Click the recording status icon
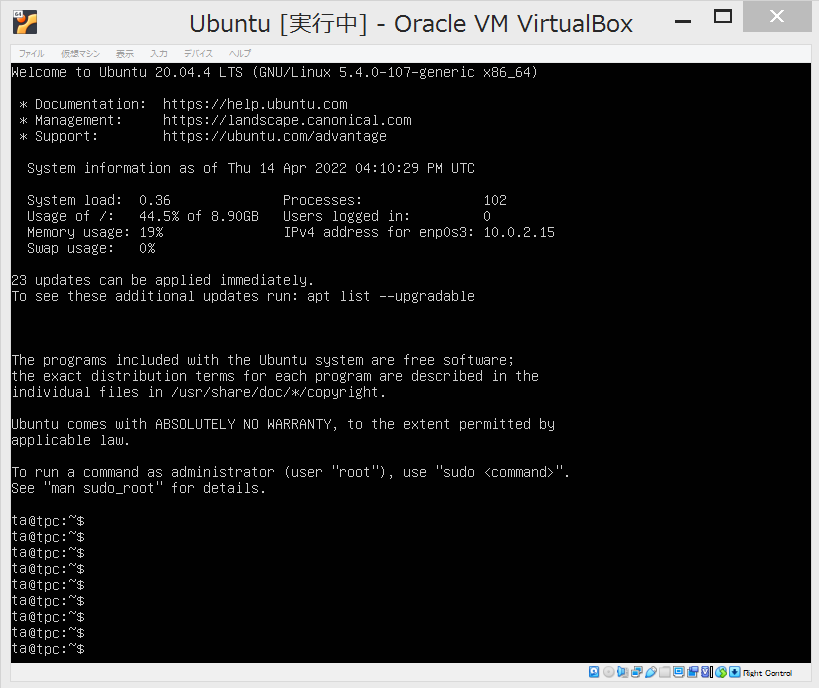This screenshot has width=819, height=688. [x=693, y=672]
